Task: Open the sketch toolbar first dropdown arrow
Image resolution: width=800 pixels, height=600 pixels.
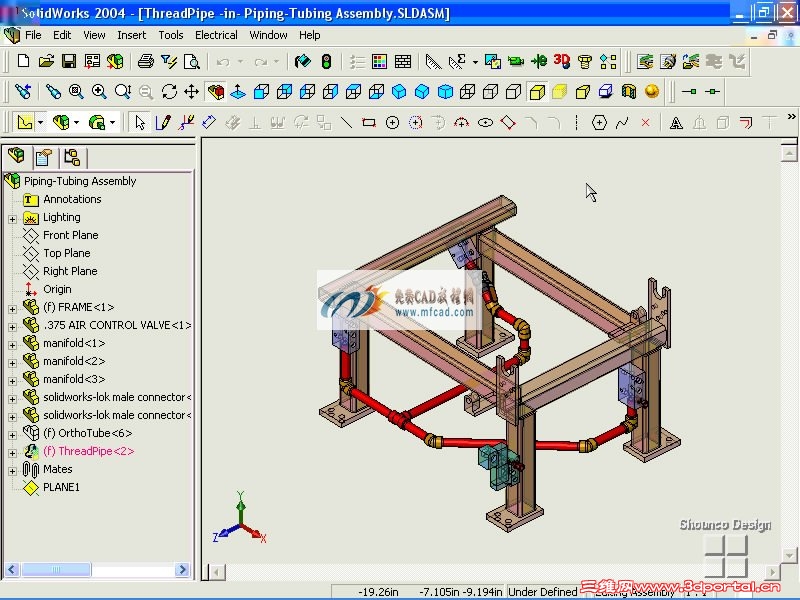Action: click(x=40, y=122)
